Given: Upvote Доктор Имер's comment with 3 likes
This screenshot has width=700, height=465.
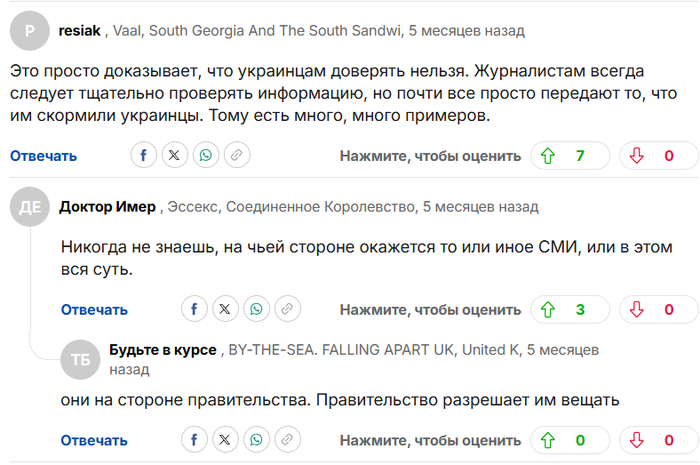Looking at the screenshot, I should click(570, 309).
